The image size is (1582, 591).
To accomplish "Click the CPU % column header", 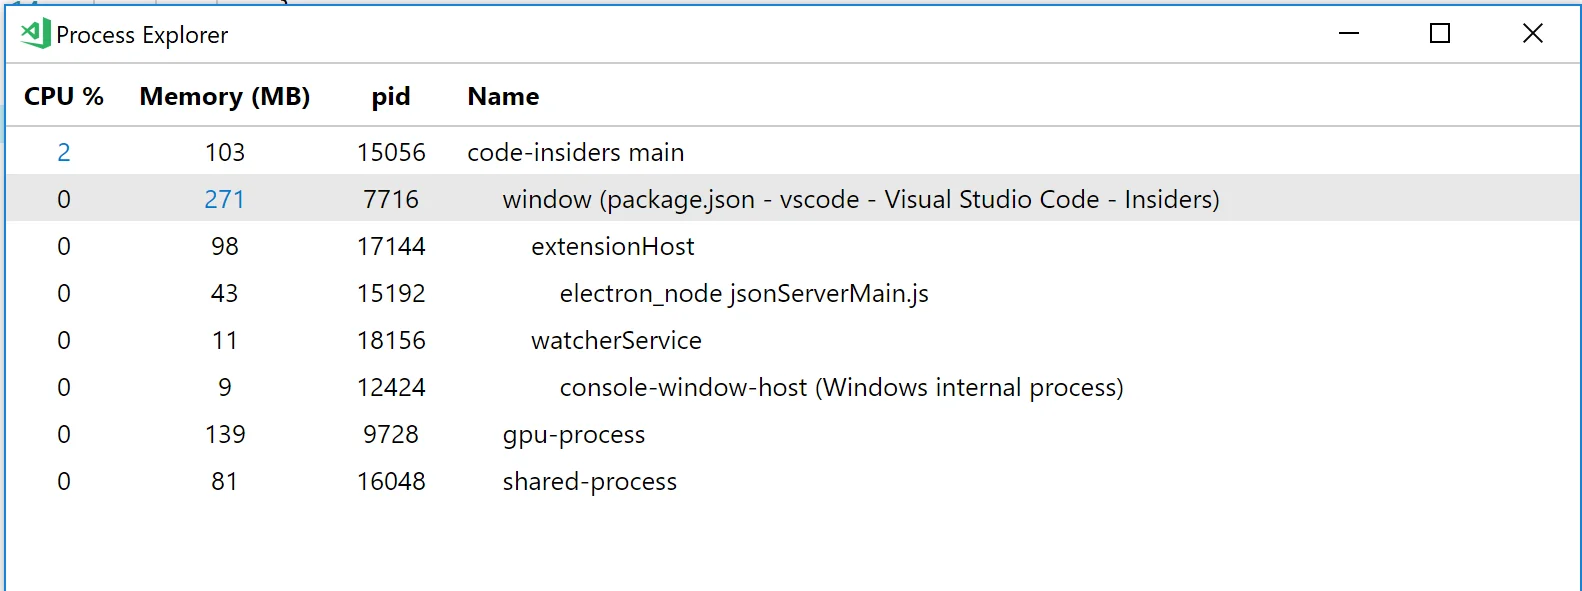I will (x=64, y=97).
